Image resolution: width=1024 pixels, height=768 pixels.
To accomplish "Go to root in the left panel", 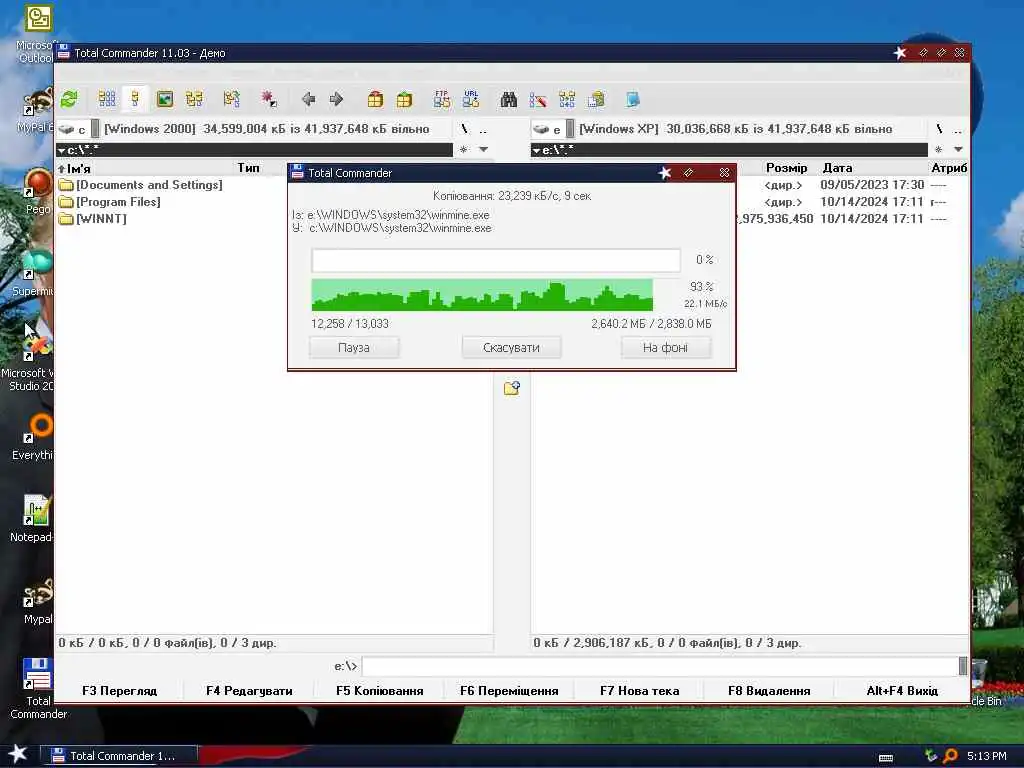I will 464,129.
